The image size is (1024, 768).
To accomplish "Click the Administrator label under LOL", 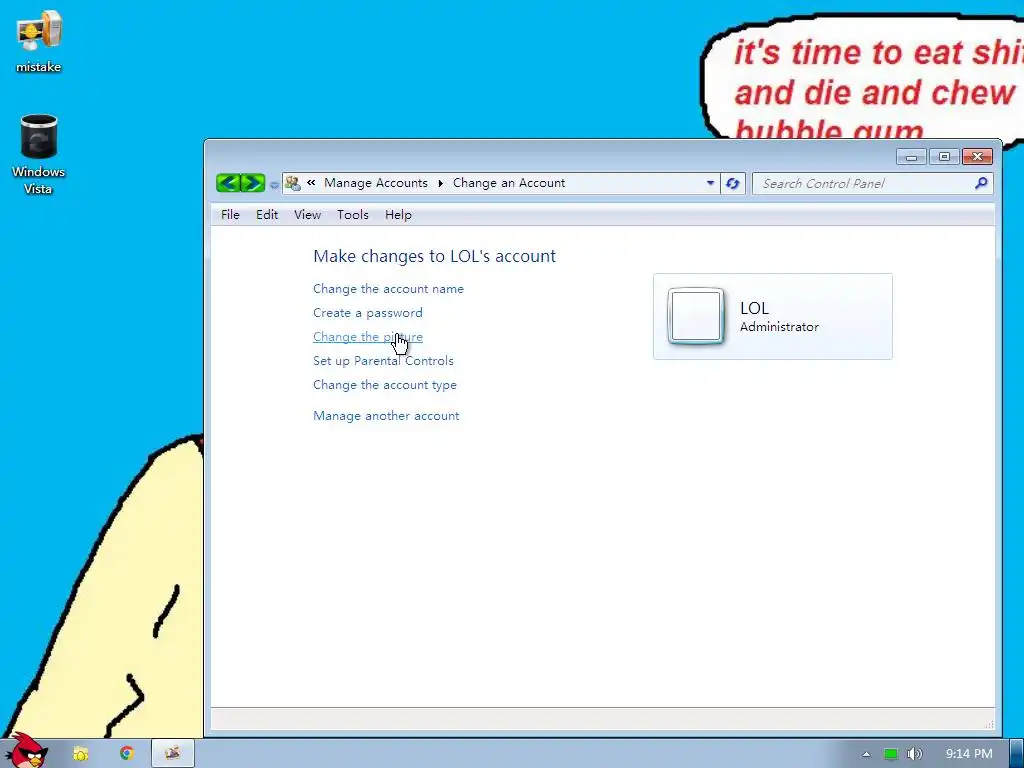I will click(779, 327).
